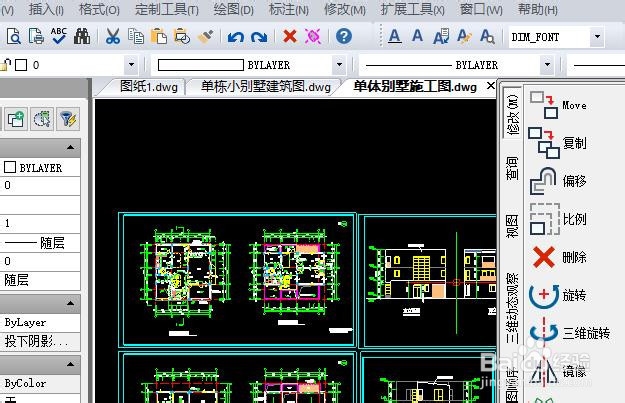
Task: Select the 三维旋转 3D rotate tool
Action: point(570,332)
